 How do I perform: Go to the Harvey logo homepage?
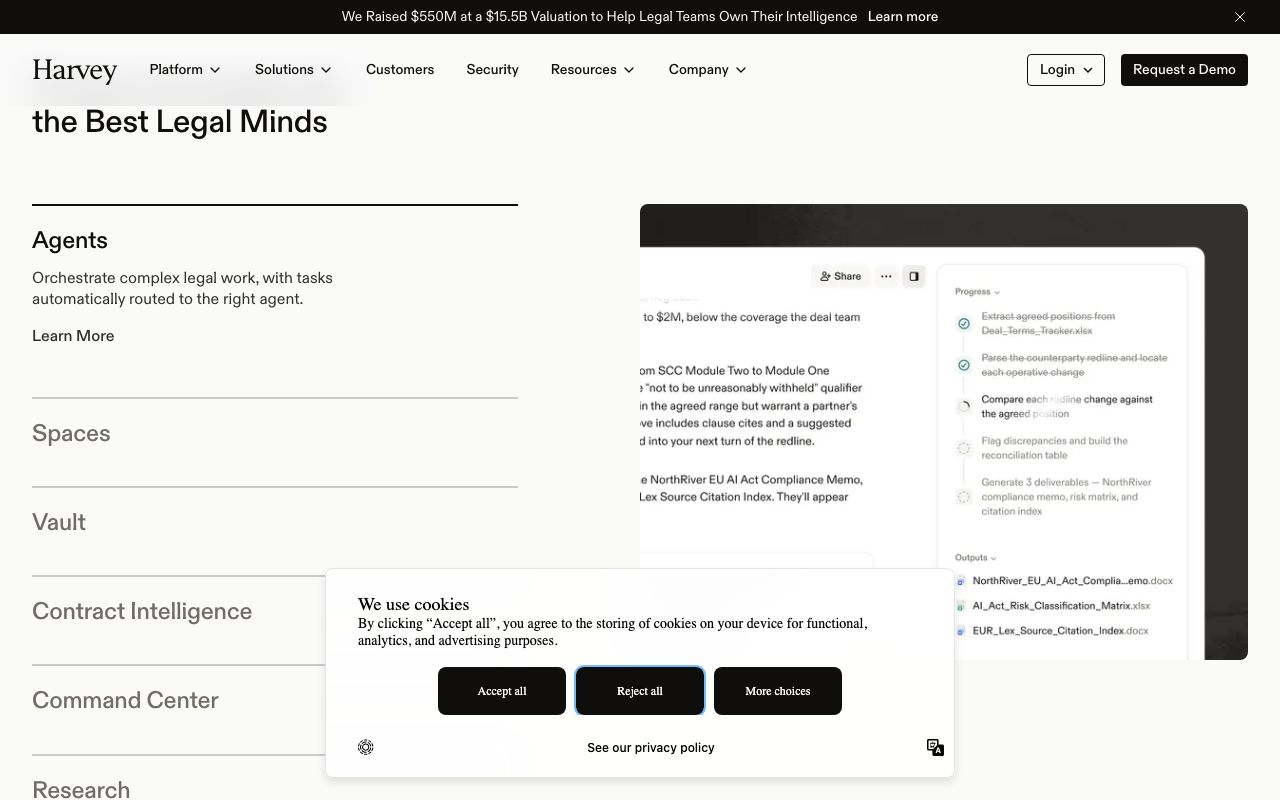[74, 70]
